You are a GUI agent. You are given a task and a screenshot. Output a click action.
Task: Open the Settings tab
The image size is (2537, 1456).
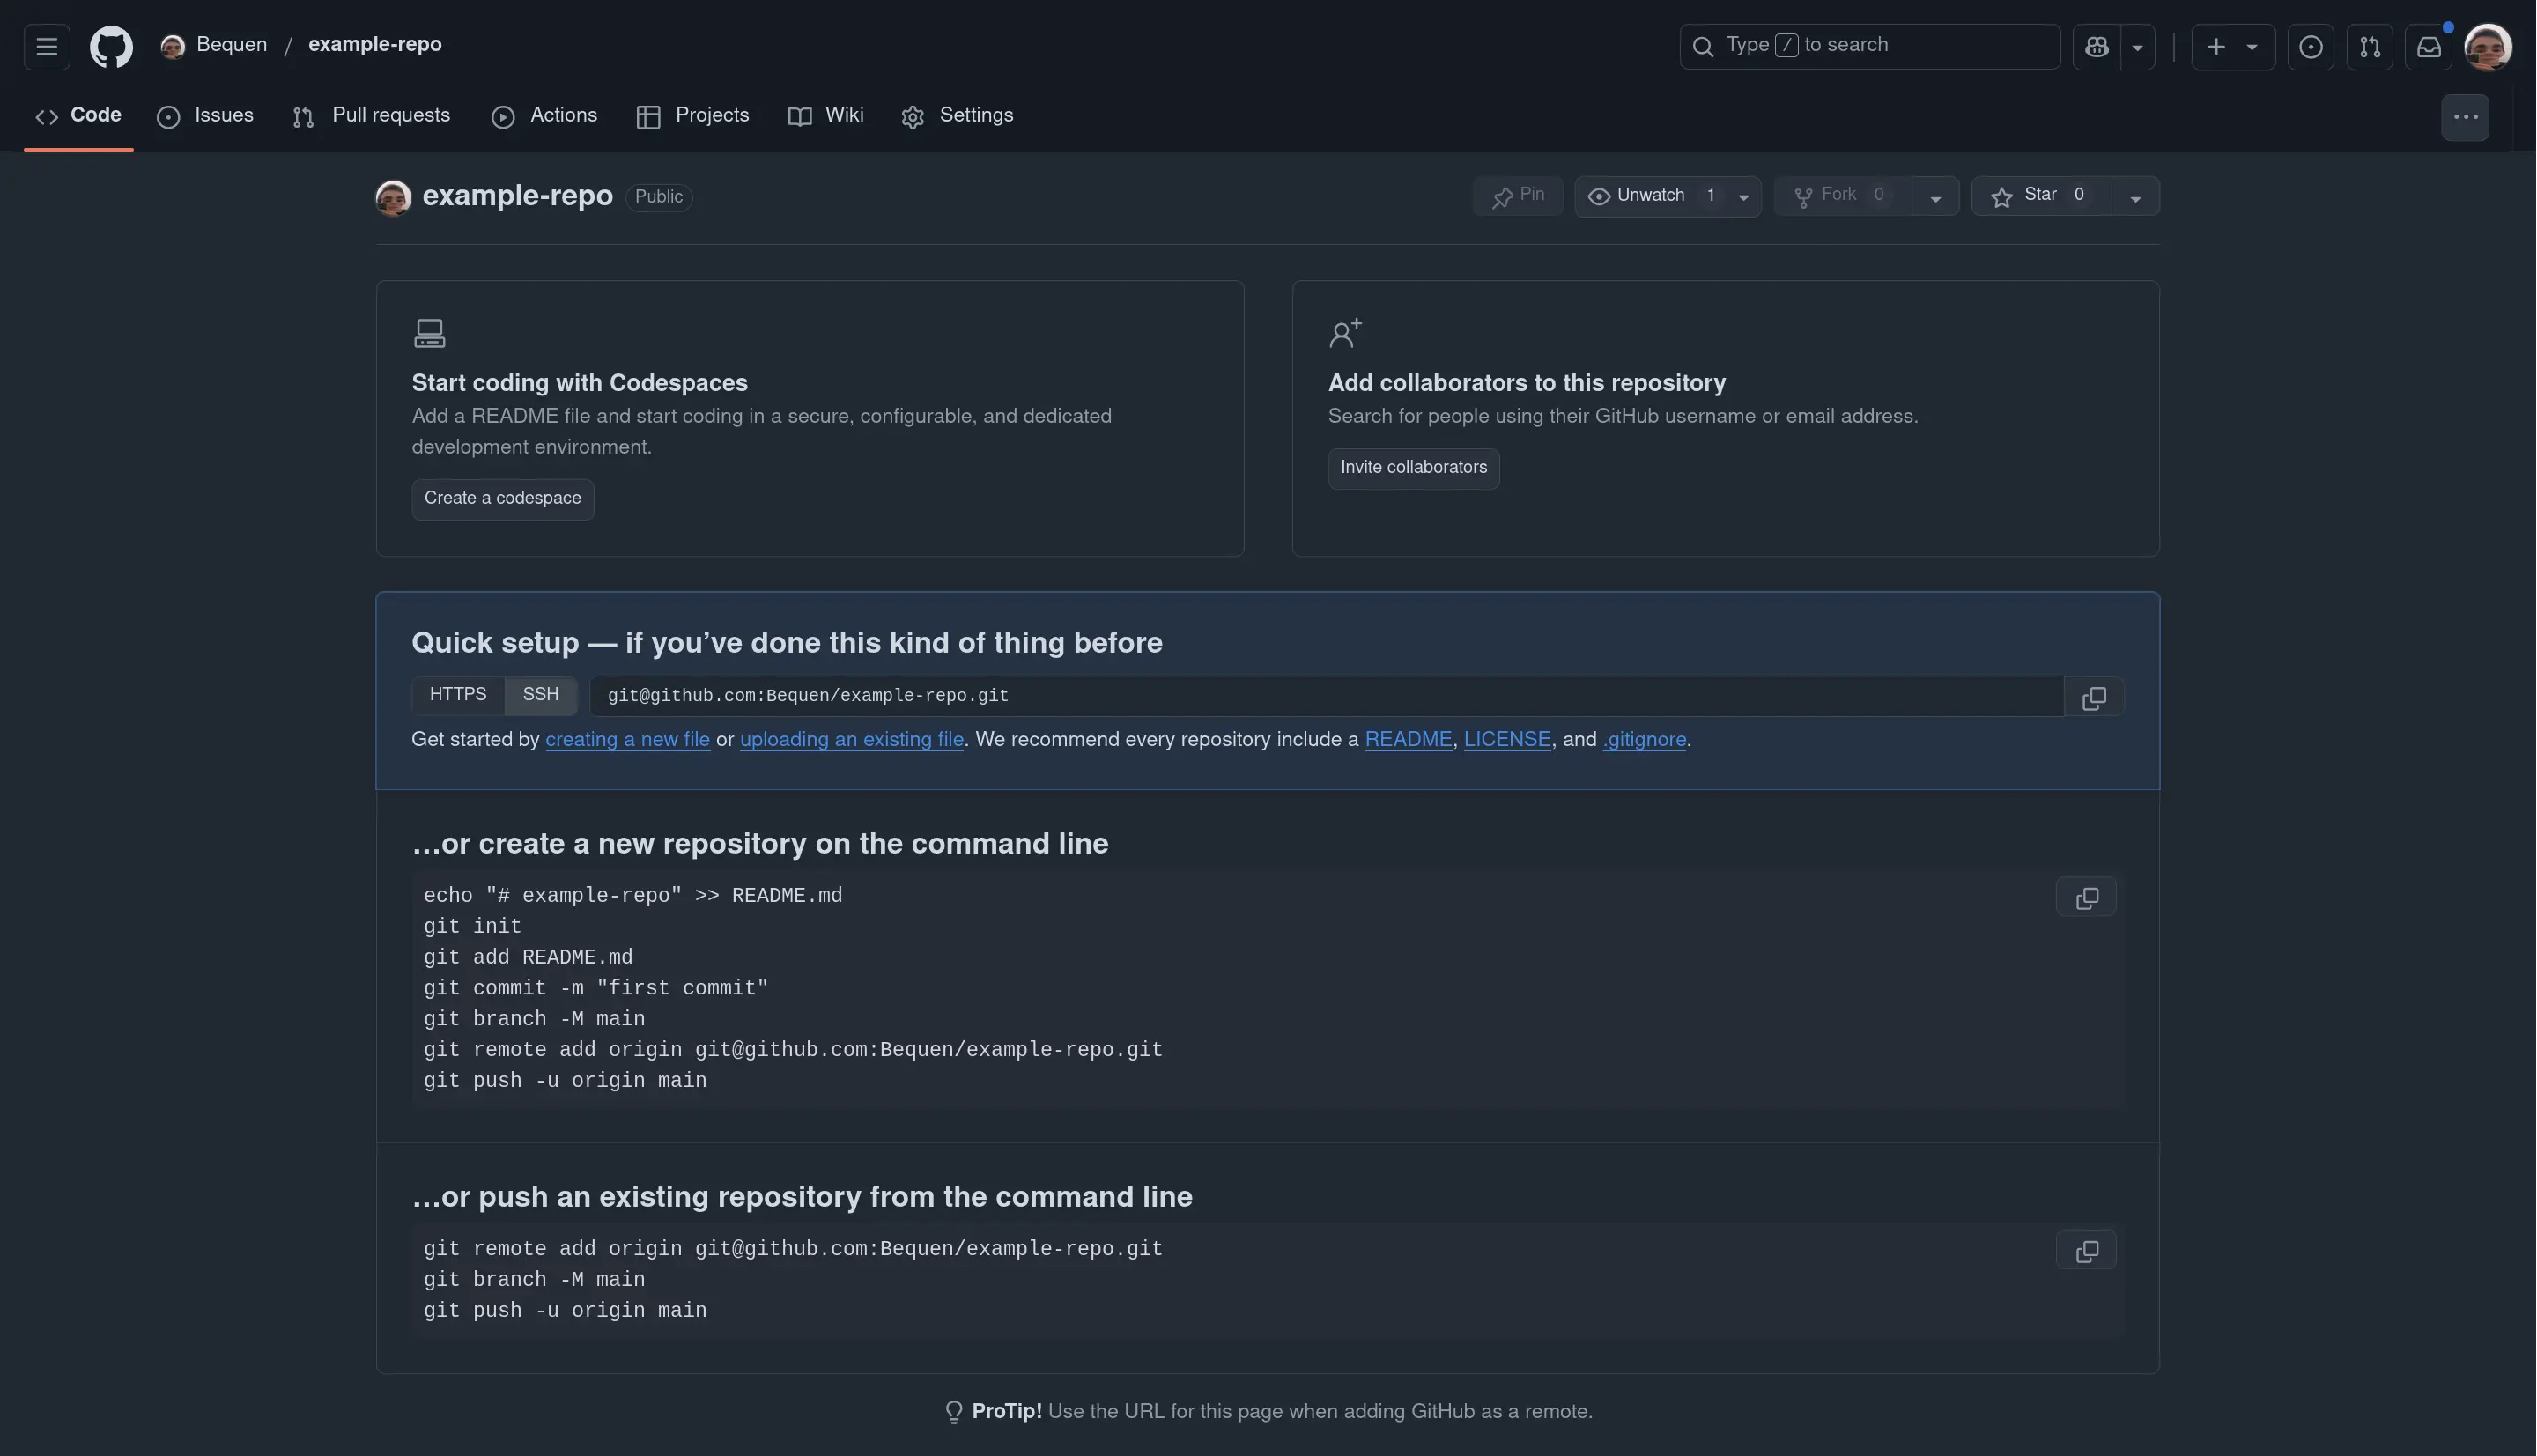pos(957,116)
